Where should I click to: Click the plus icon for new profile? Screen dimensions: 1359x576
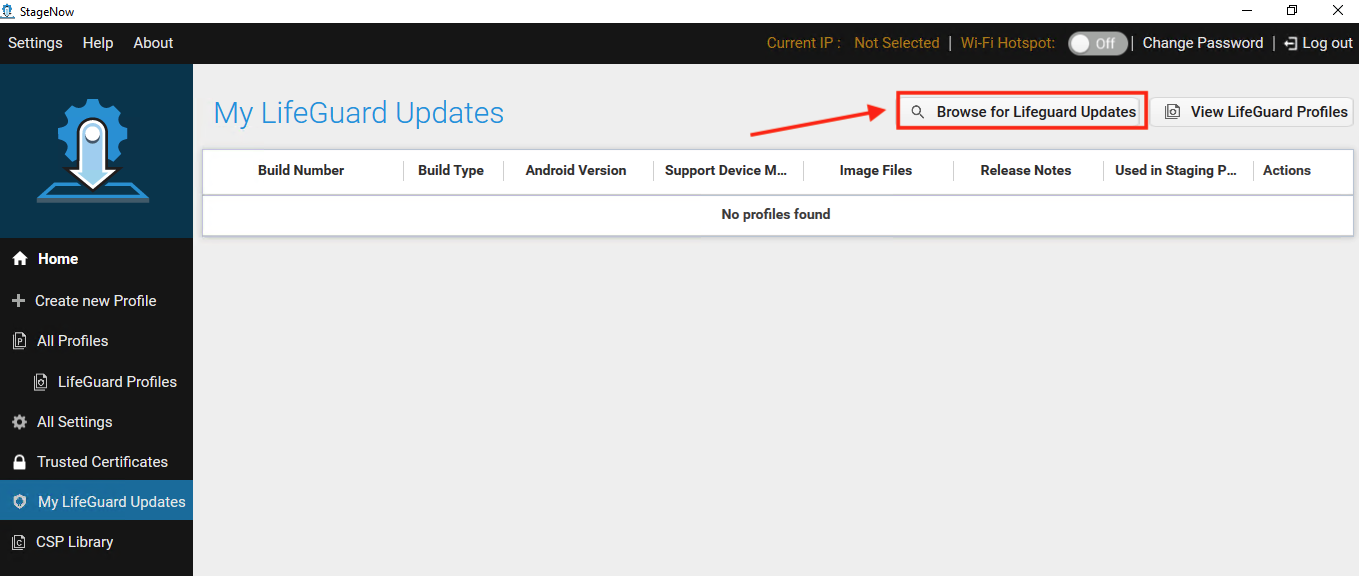(18, 301)
